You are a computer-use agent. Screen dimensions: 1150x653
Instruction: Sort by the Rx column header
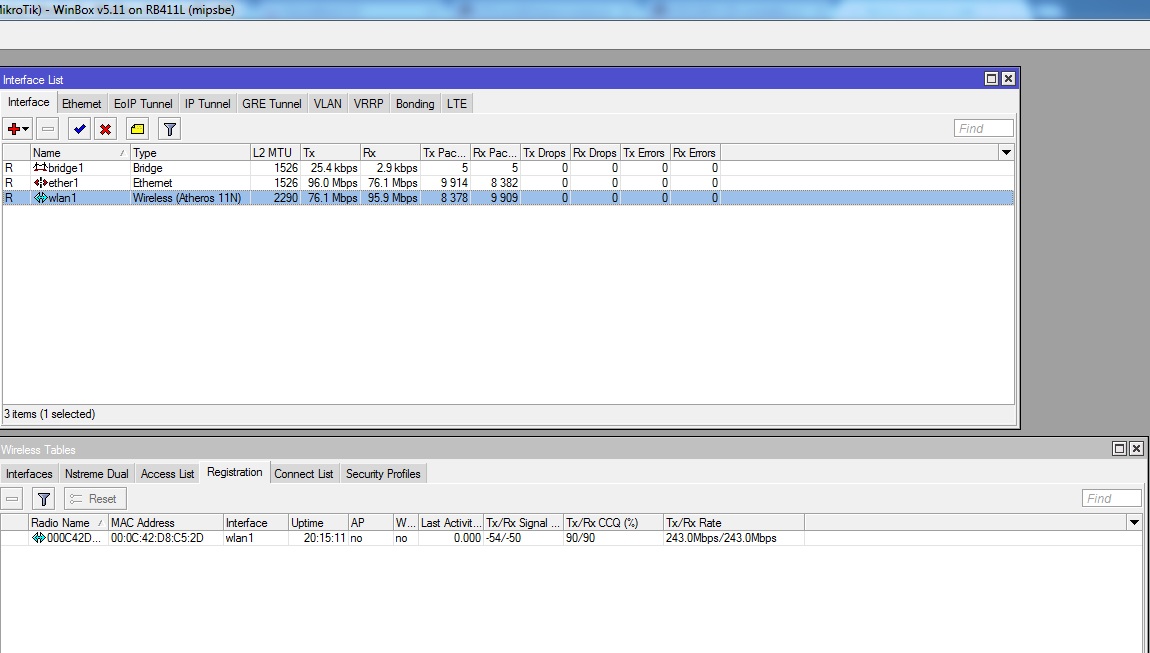(390, 153)
